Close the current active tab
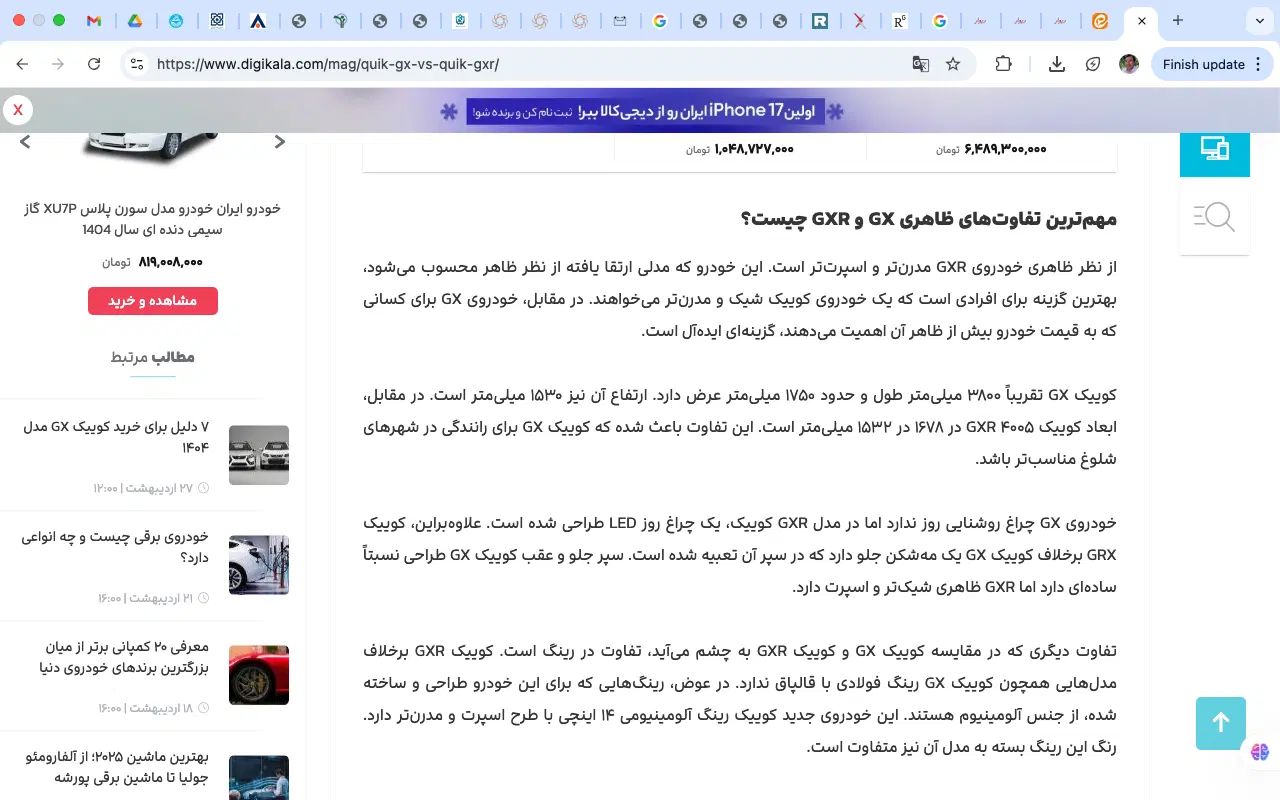Viewport: 1280px width, 800px height. point(1142,20)
